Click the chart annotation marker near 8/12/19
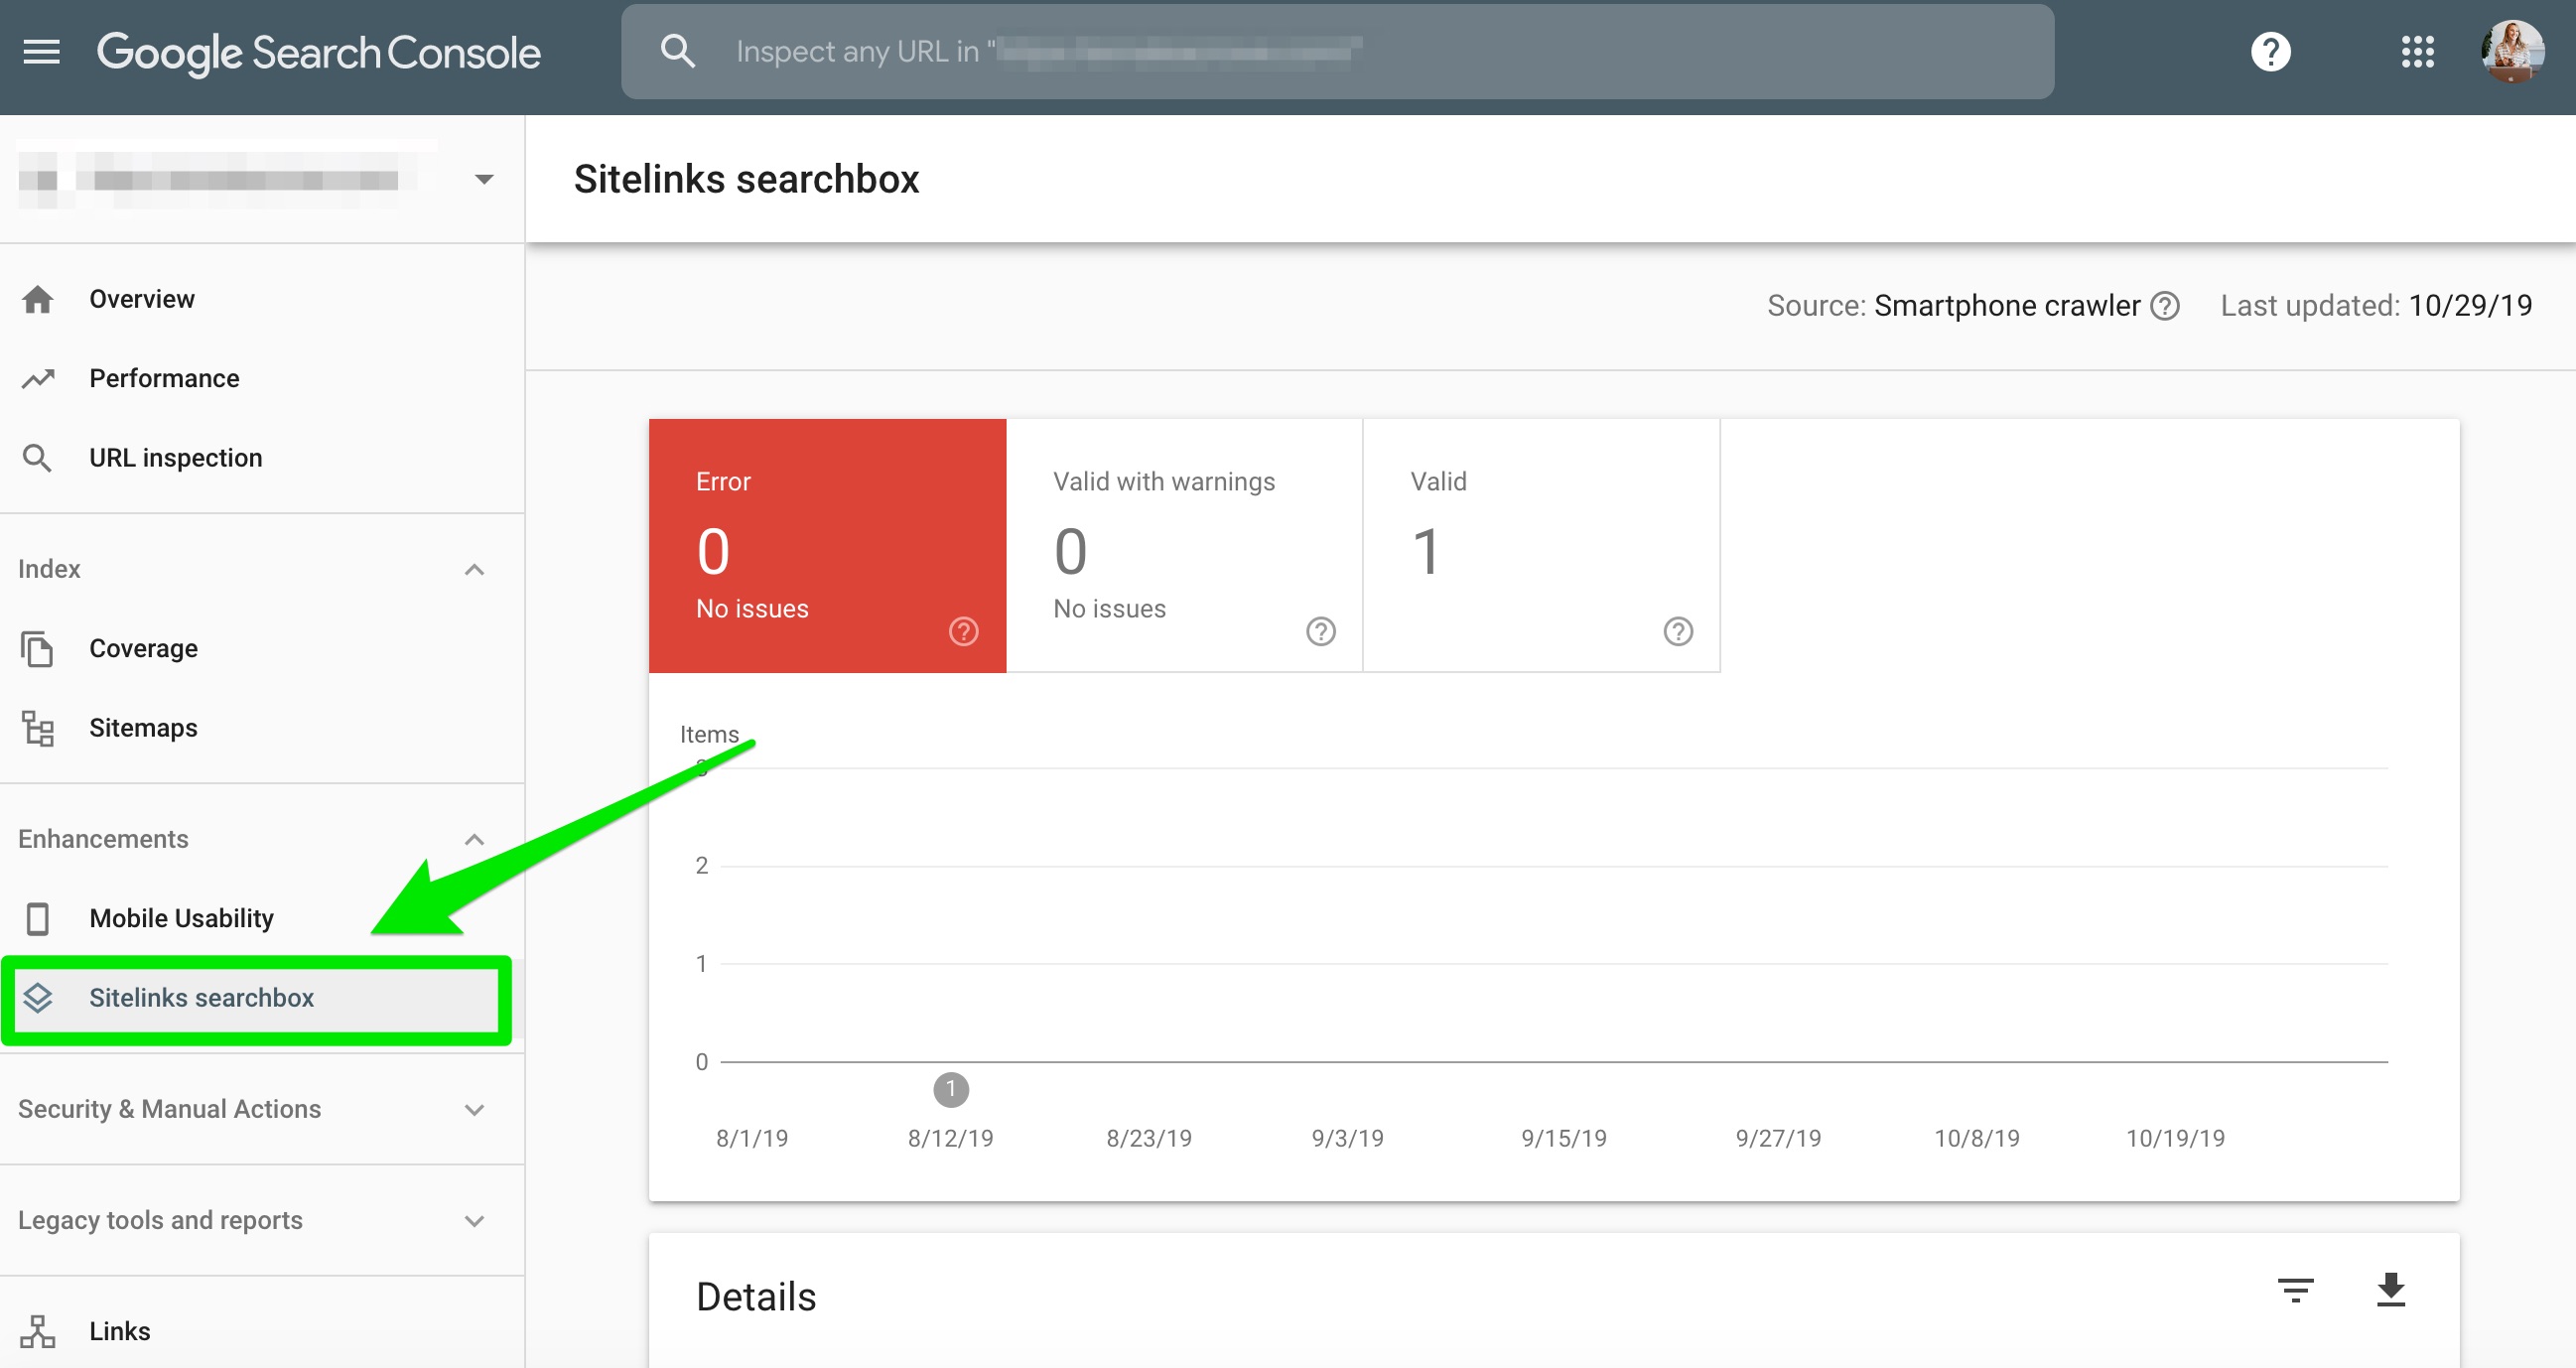 pos(950,1089)
